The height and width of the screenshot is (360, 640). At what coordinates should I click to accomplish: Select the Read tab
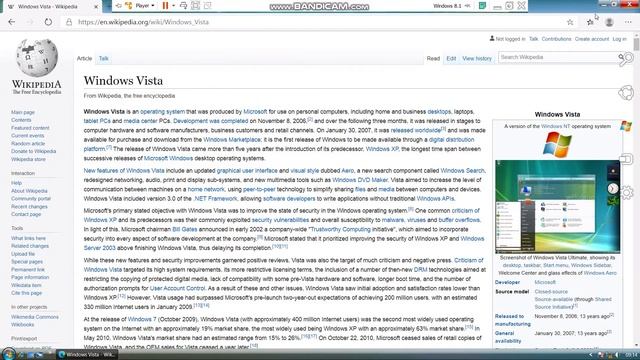point(433,58)
